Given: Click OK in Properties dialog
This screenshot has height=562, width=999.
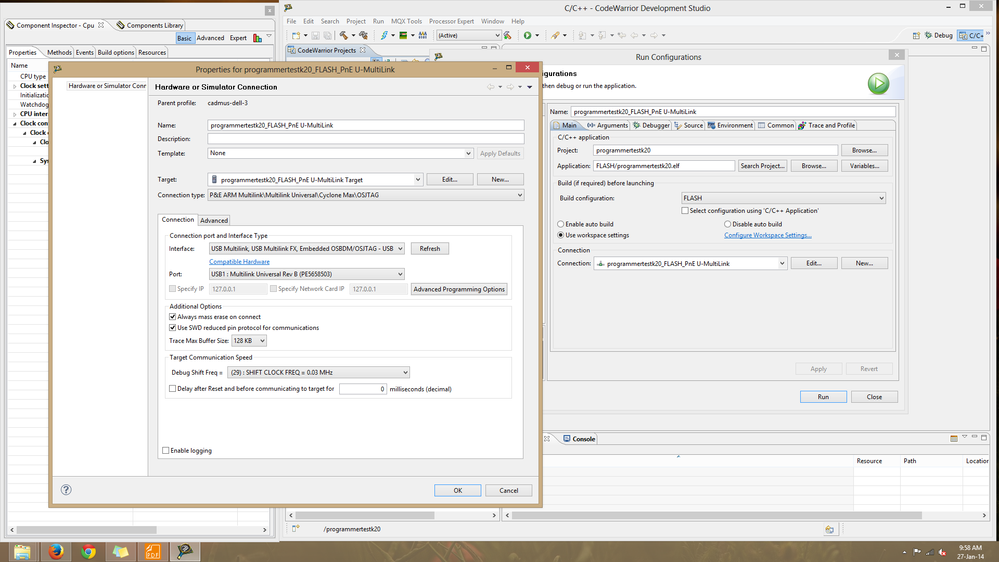Looking at the screenshot, I should click(x=457, y=491).
